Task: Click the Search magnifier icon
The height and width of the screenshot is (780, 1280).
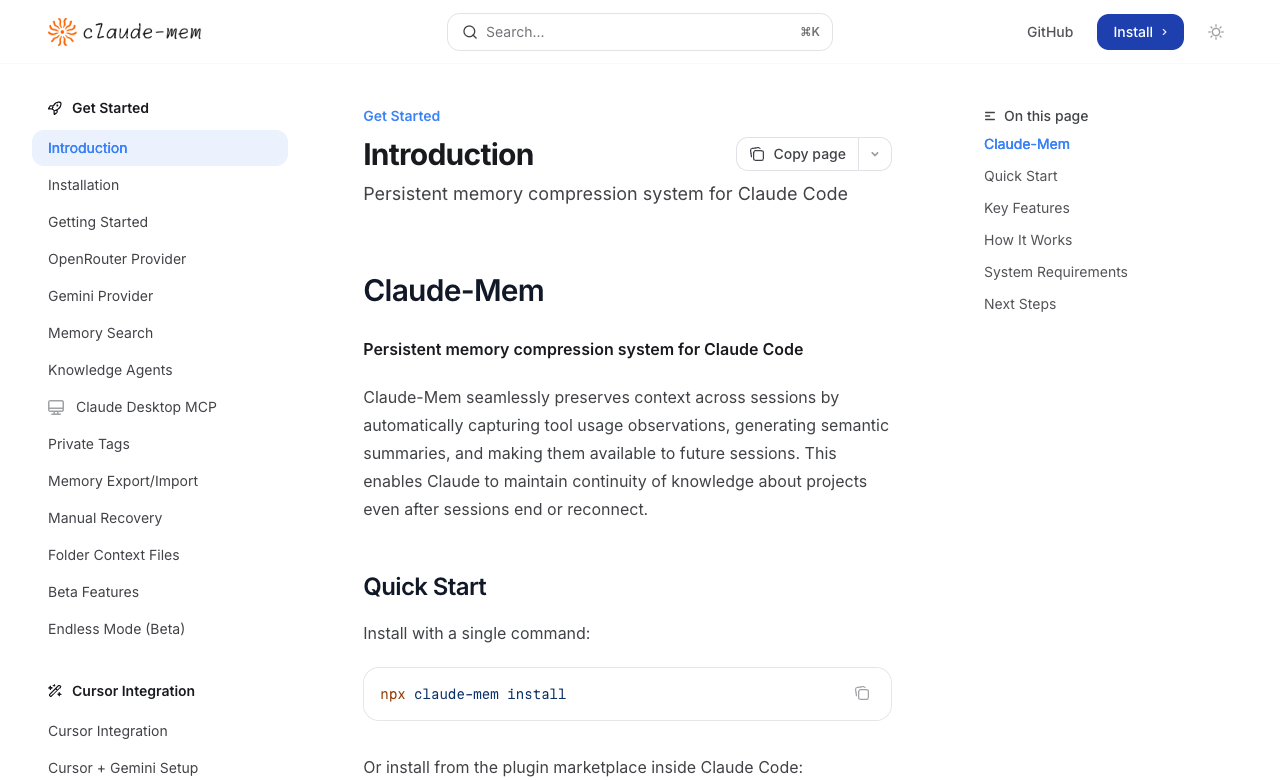Action: pos(470,32)
